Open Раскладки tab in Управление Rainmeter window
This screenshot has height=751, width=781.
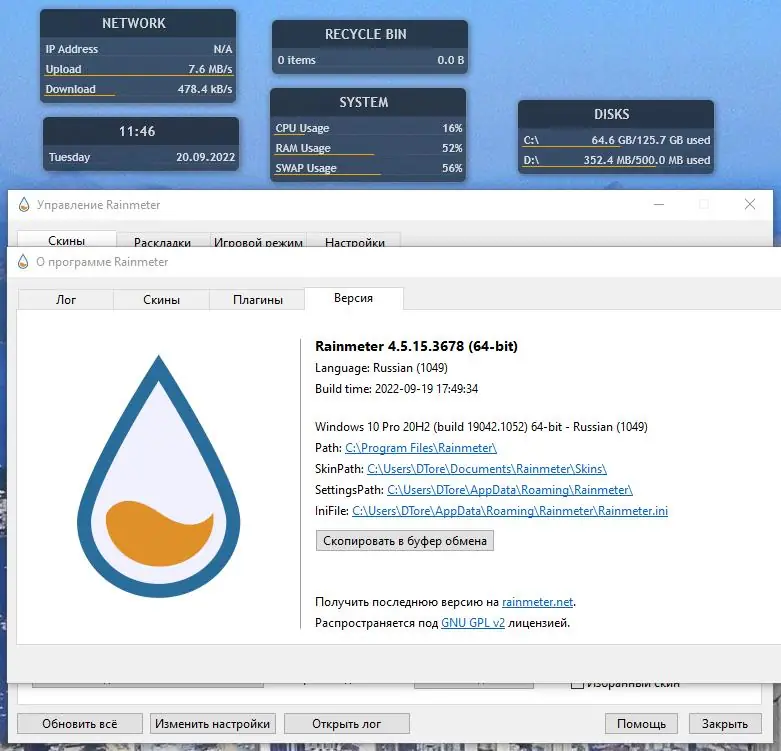162,242
